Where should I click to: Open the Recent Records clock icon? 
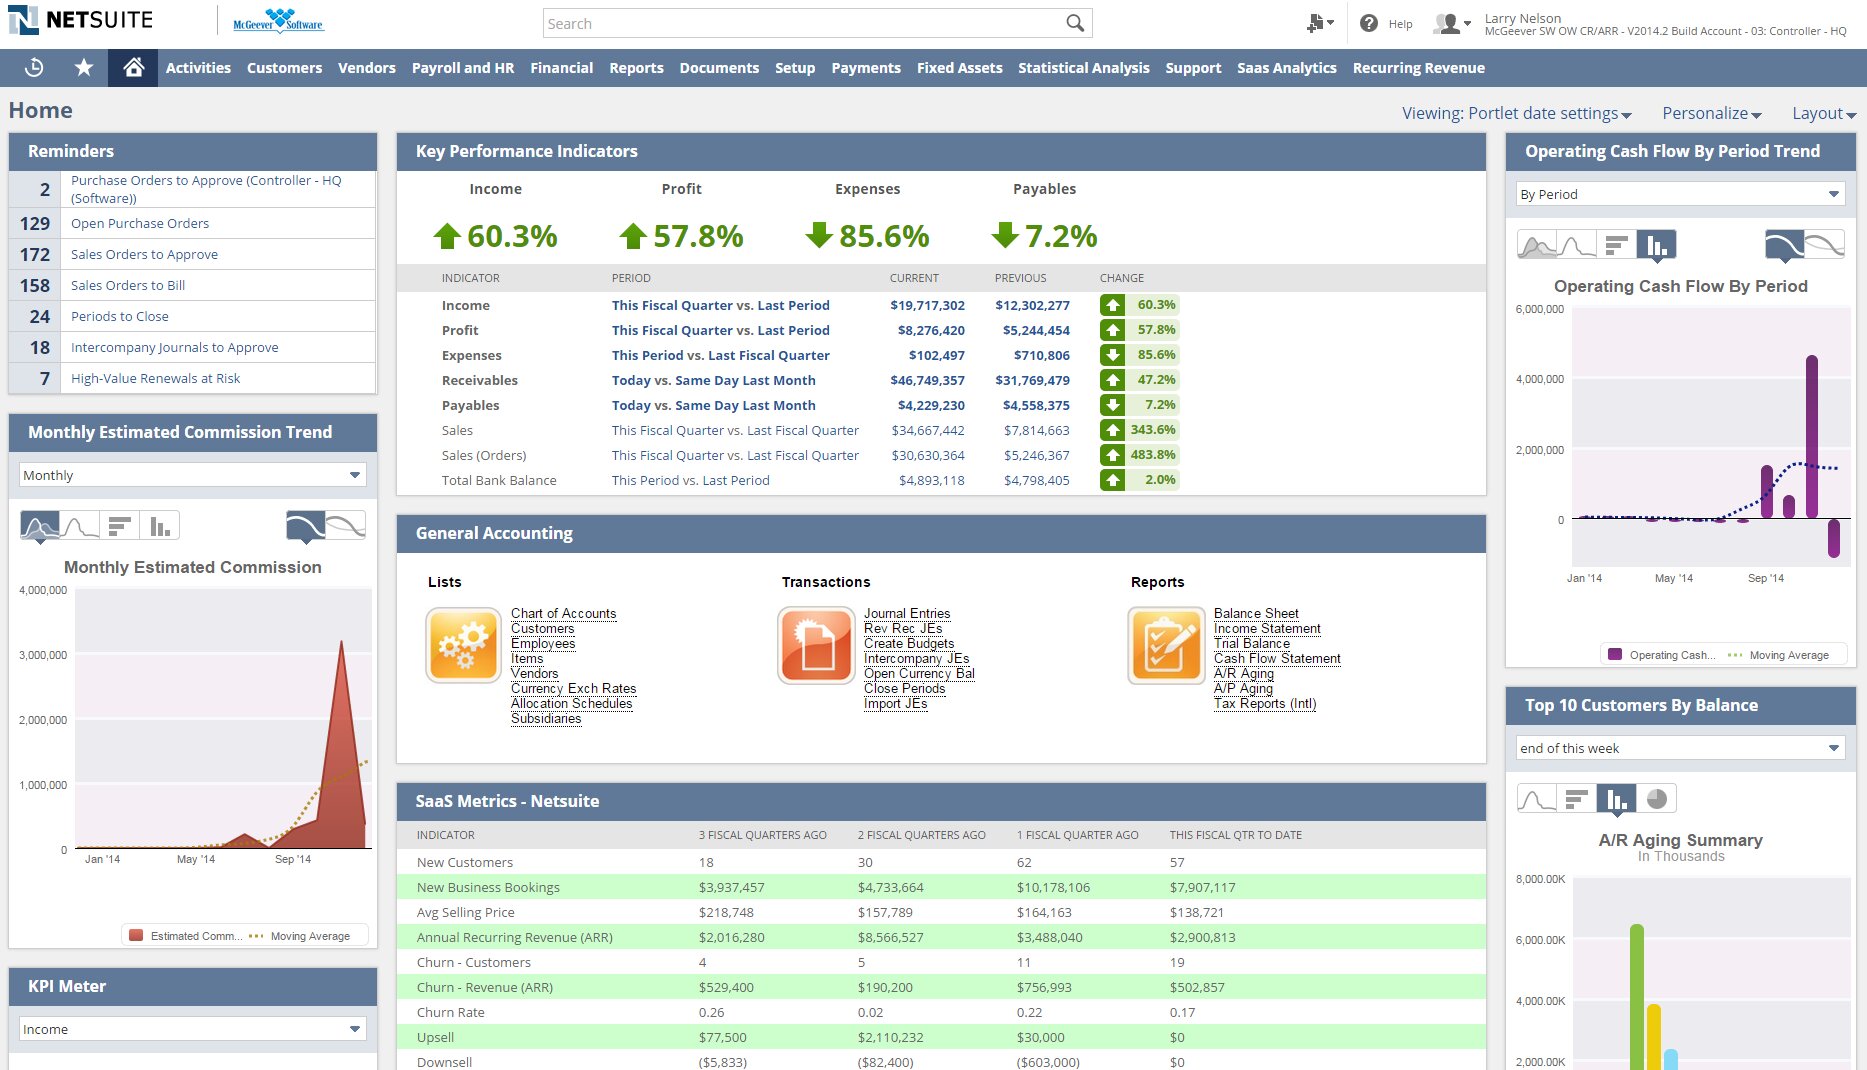(34, 67)
